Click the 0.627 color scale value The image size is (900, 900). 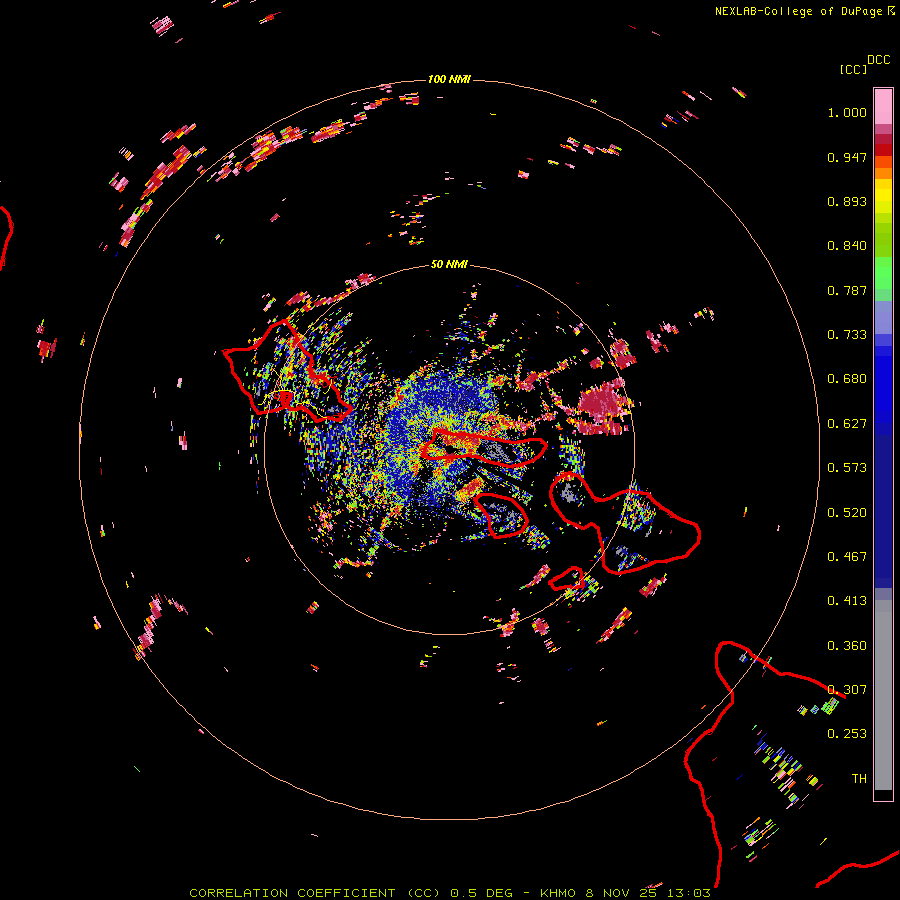(847, 424)
